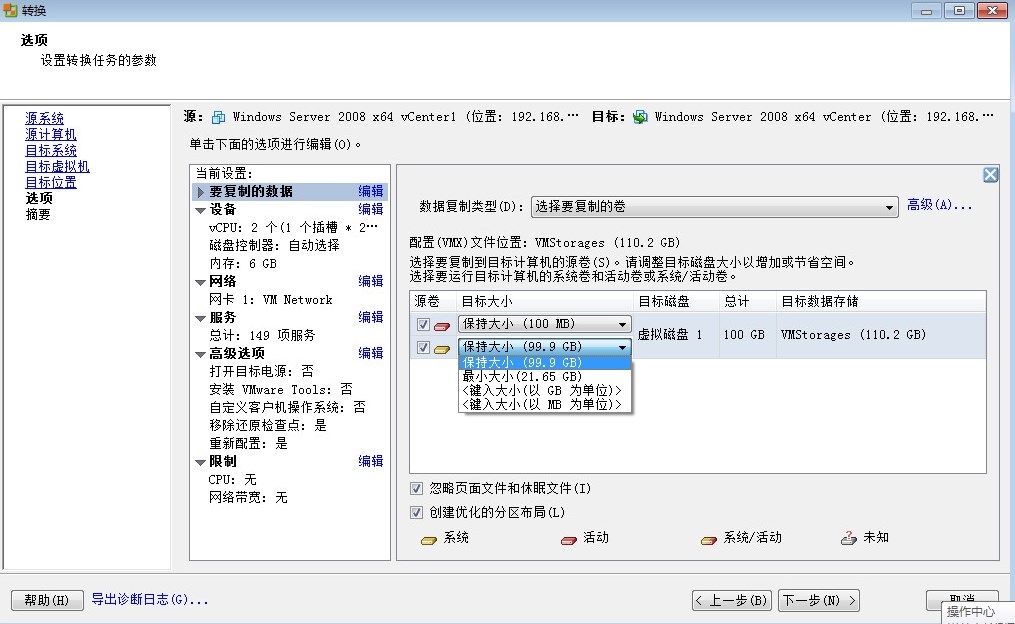Click 编辑 link for 要复制的数据
This screenshot has height=624, width=1015.
(371, 191)
